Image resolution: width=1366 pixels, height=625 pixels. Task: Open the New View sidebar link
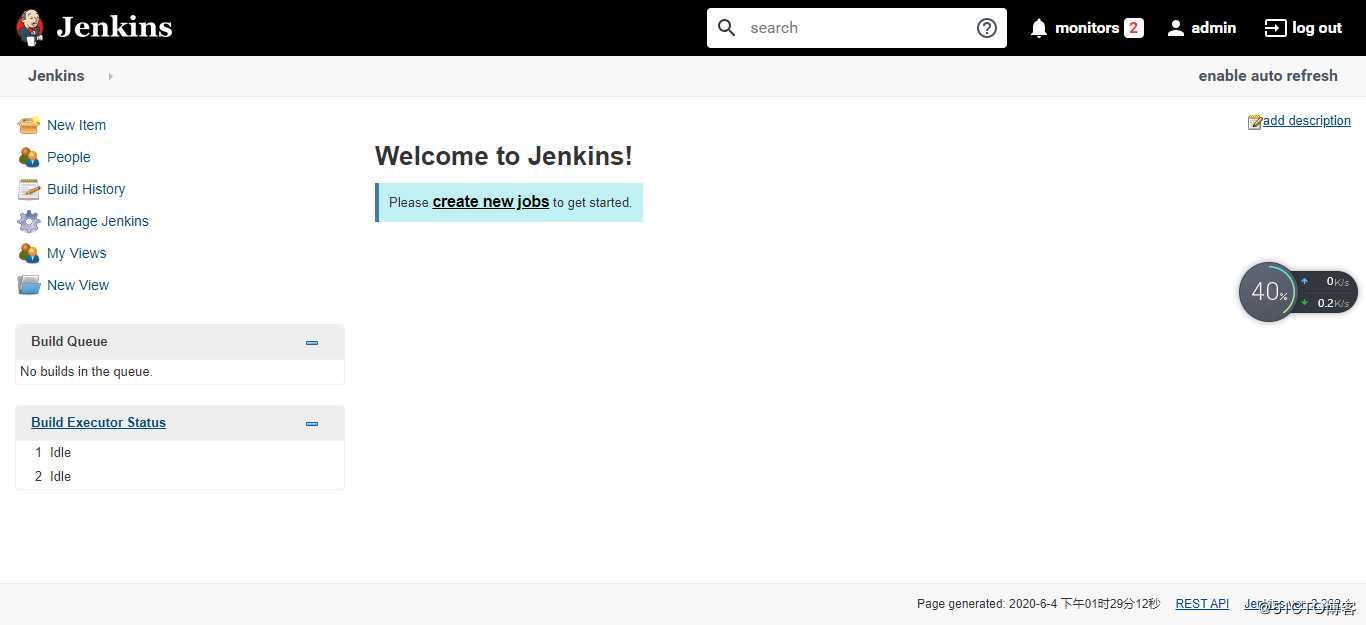click(x=78, y=285)
